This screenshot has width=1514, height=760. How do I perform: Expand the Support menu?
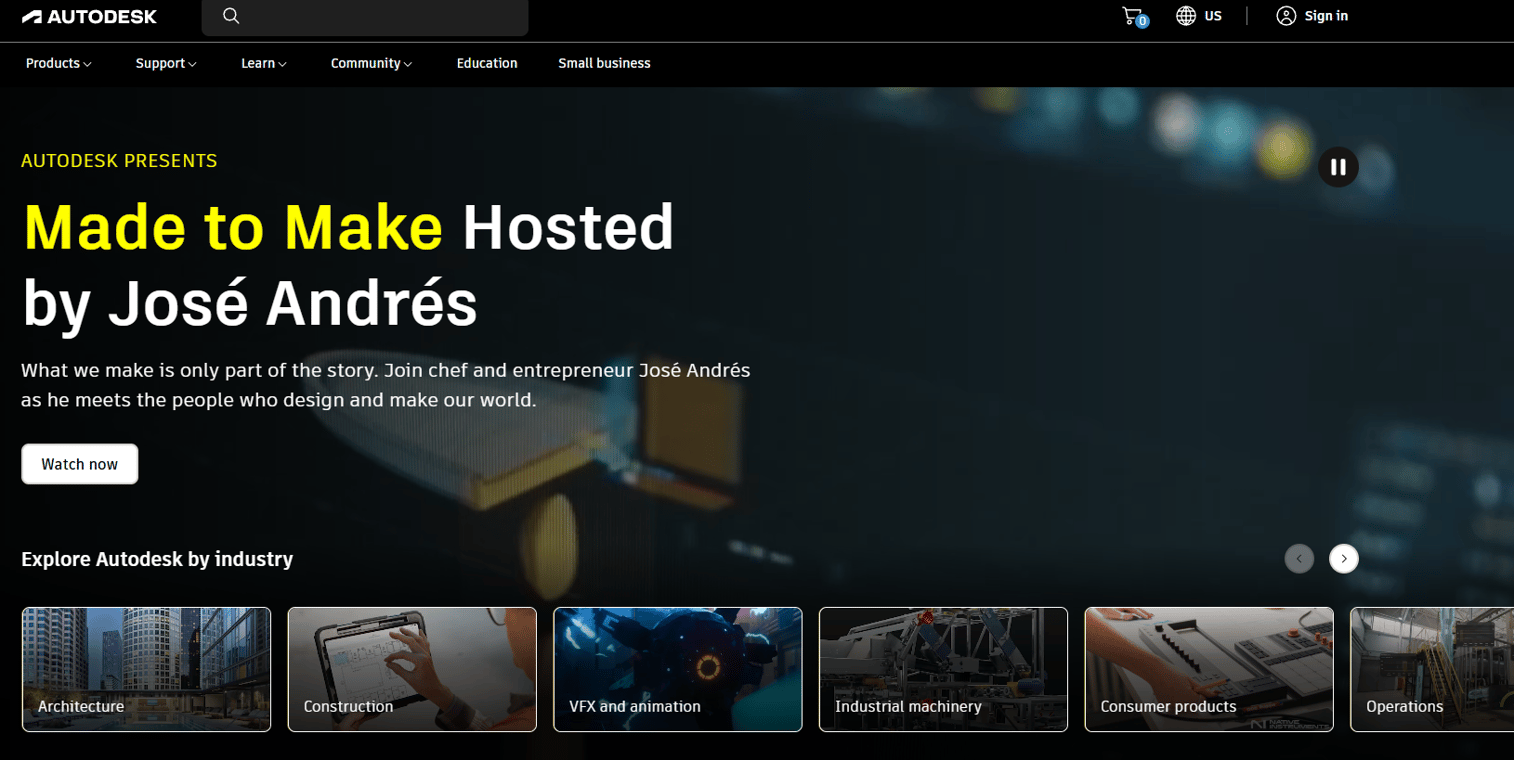[166, 63]
